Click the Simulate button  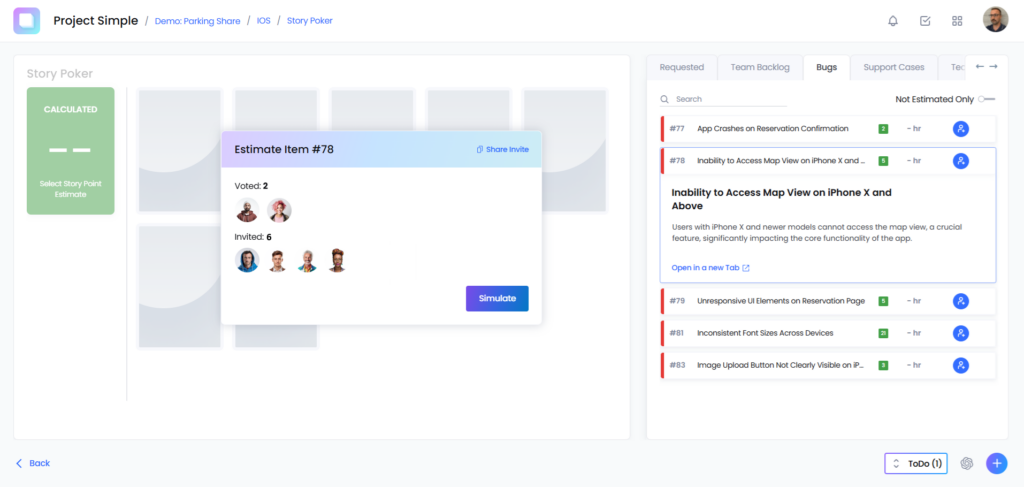(497, 299)
